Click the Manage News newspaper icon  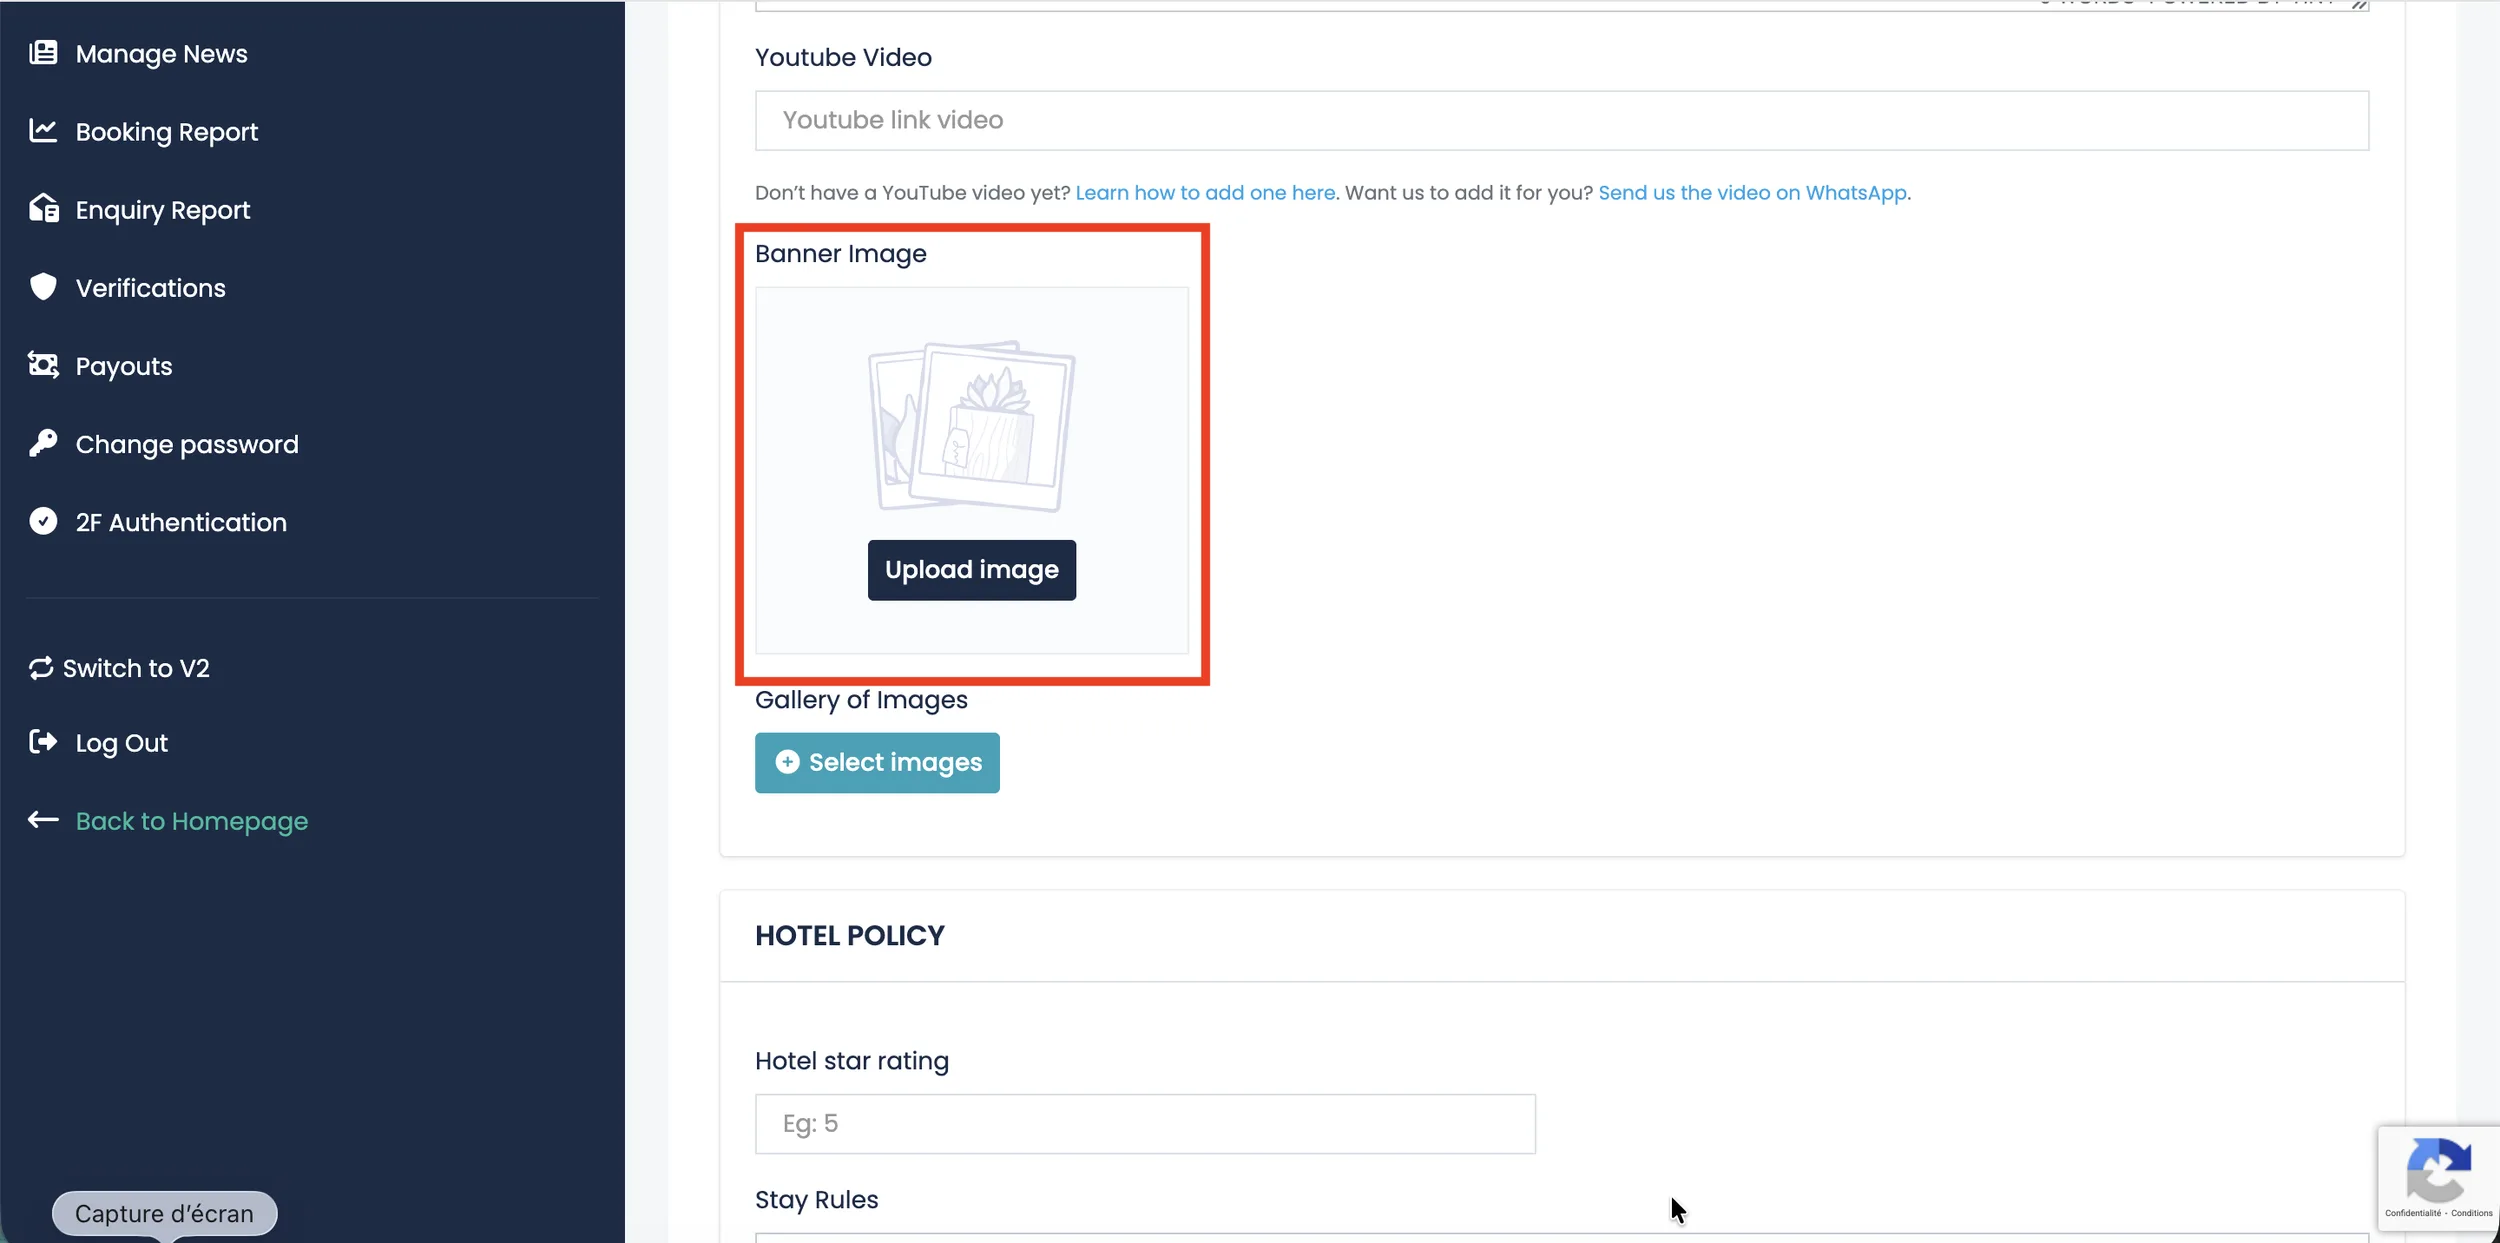click(x=43, y=53)
